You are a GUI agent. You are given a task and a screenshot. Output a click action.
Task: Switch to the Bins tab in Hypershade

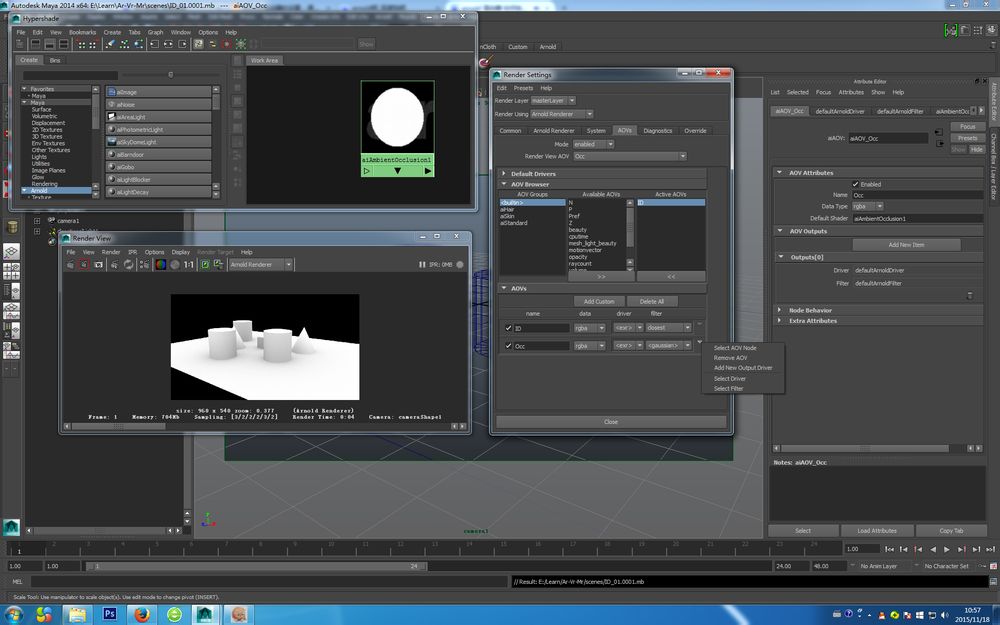click(55, 60)
